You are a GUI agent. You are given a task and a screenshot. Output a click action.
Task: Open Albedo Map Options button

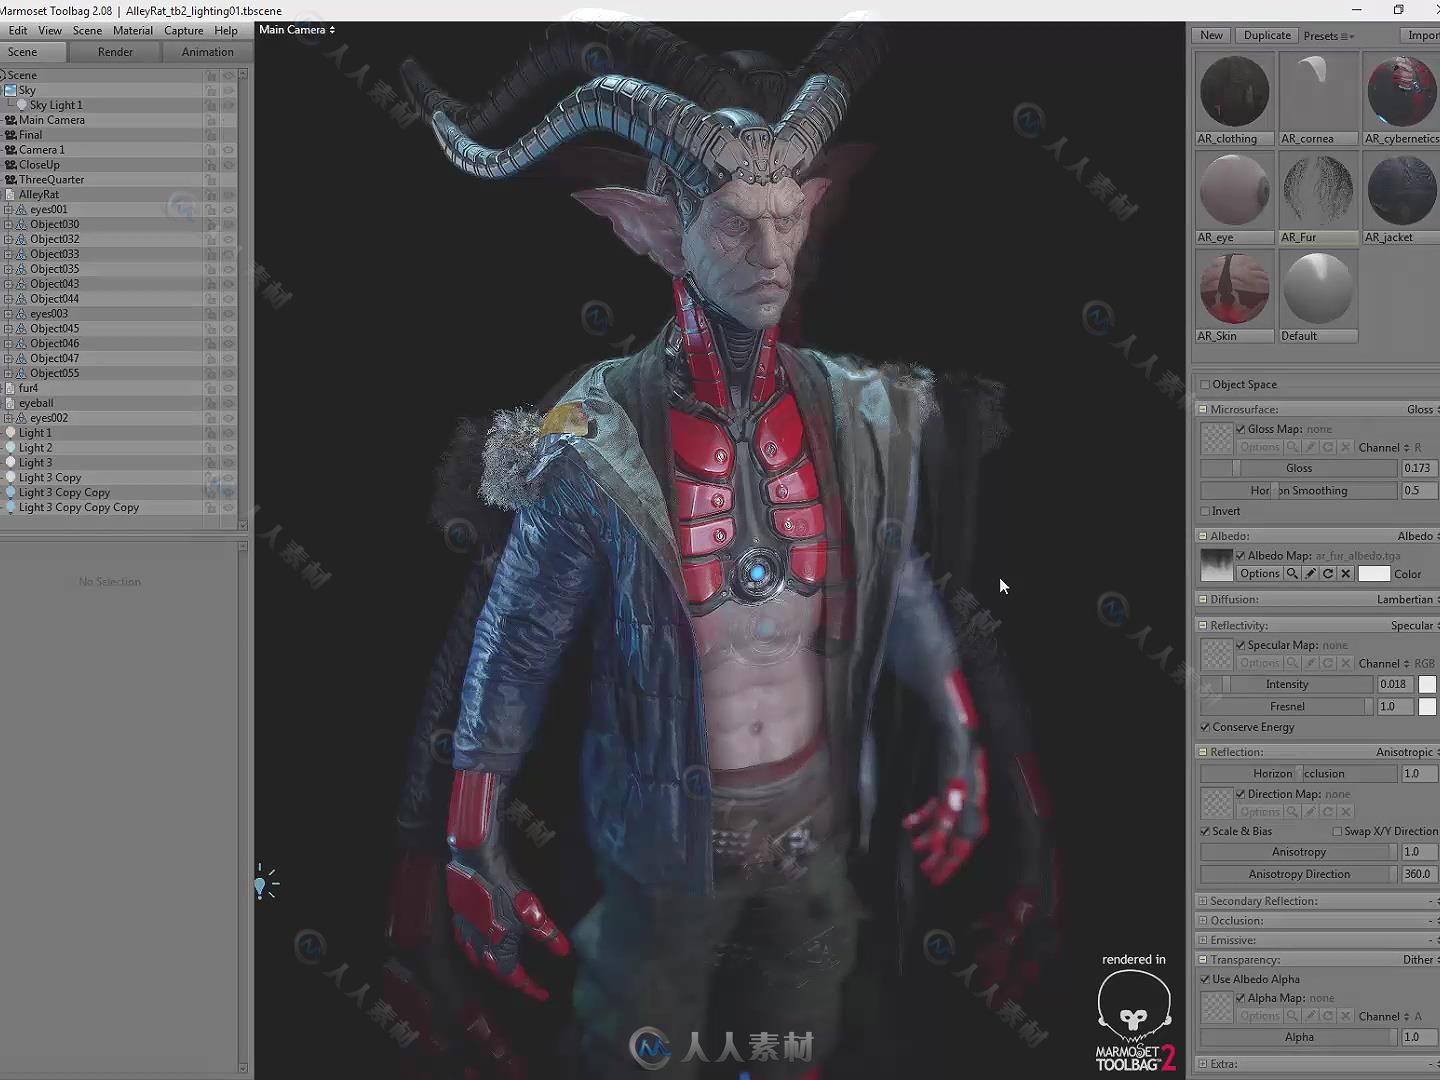1259,574
